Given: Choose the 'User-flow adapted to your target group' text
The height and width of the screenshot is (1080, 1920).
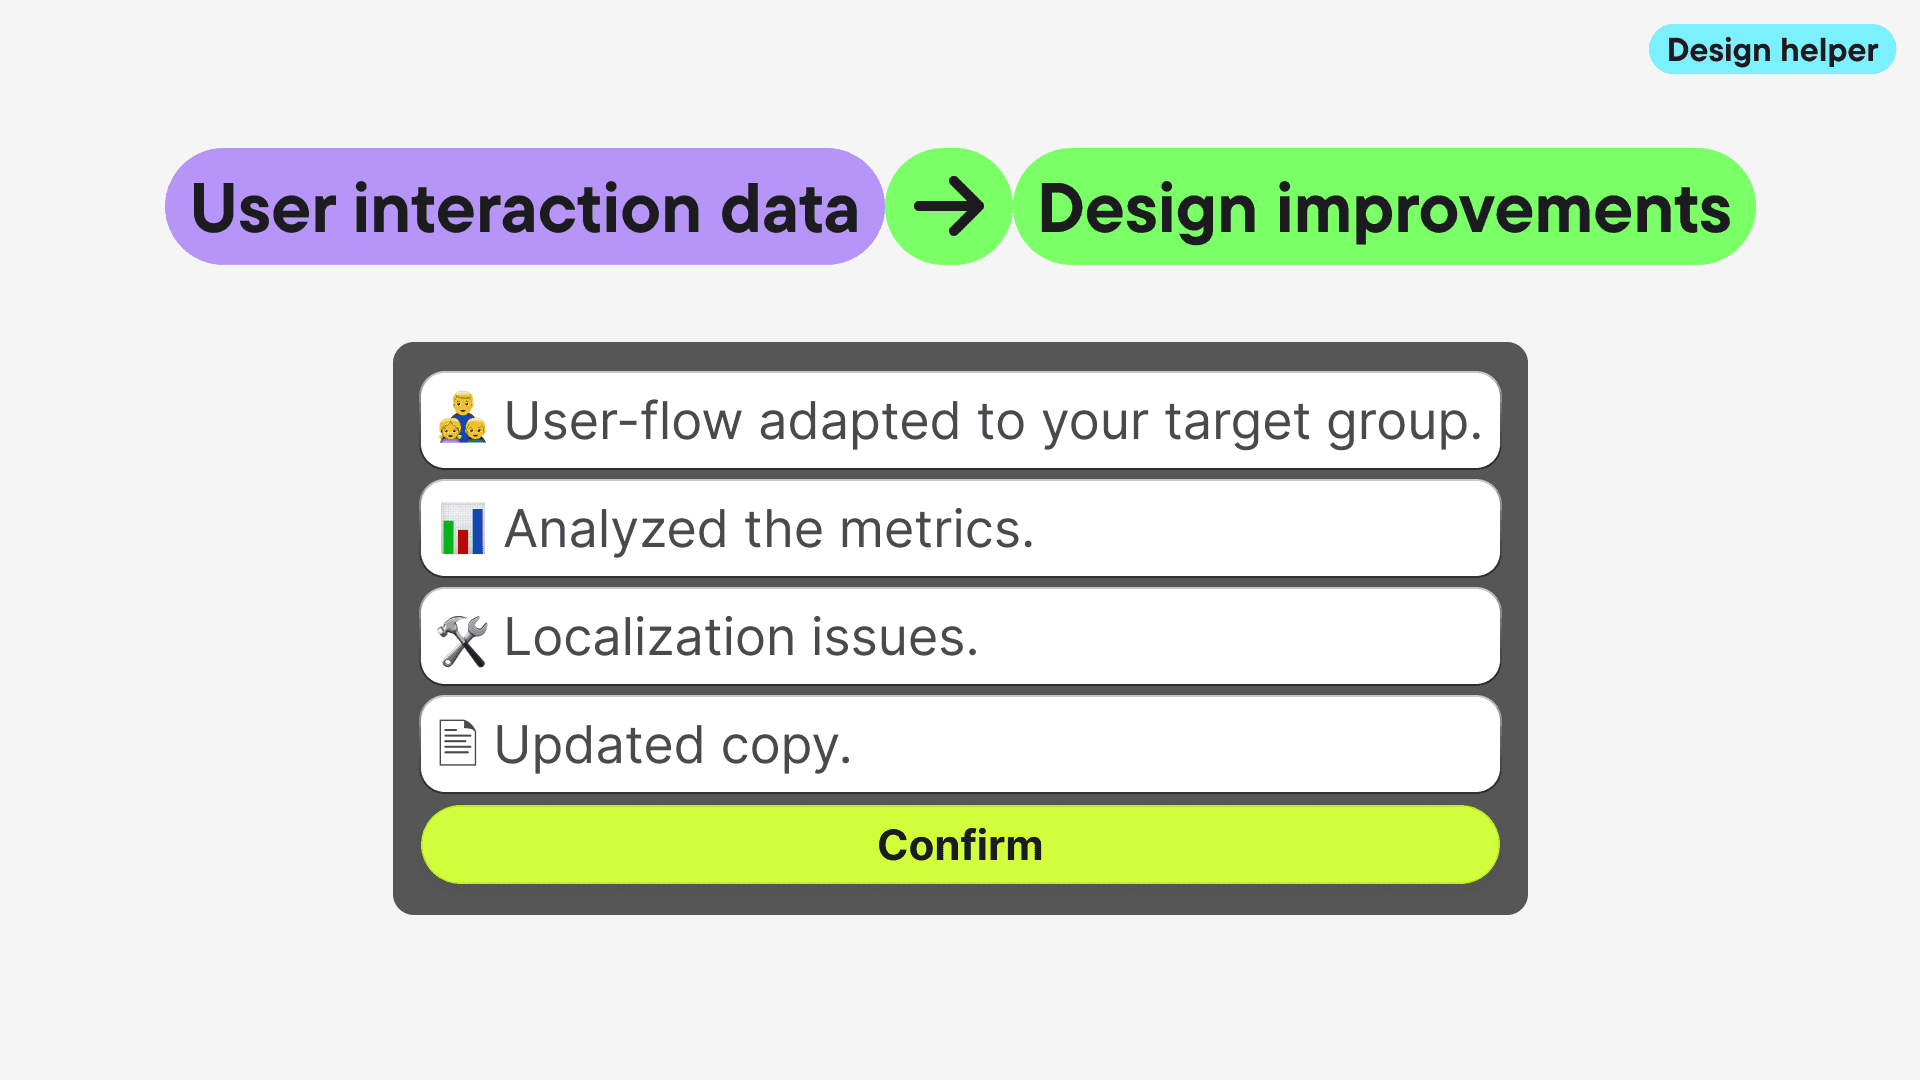Looking at the screenshot, I should [992, 420].
